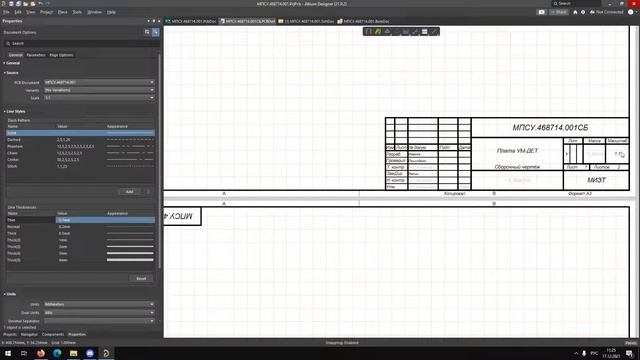Open the settings gear icon
The height and width of the screenshot is (360, 640).
click(x=583, y=12)
